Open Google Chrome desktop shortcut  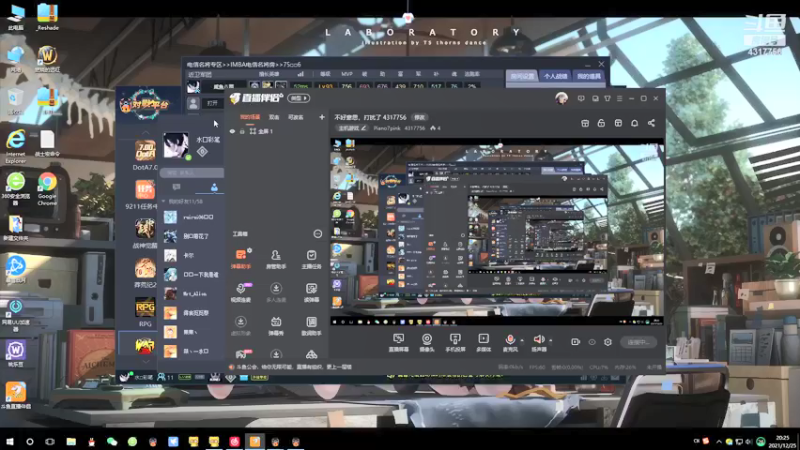pyautogui.click(x=47, y=189)
